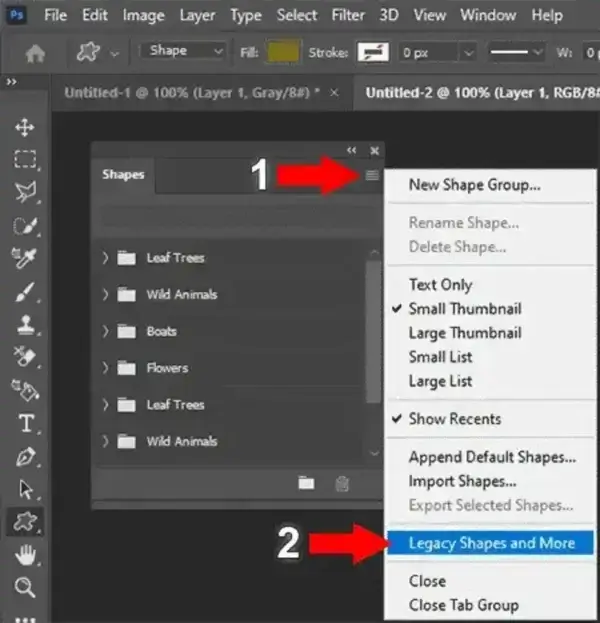Choose Close in the panel menu
This screenshot has height=623, width=600.
tap(428, 581)
